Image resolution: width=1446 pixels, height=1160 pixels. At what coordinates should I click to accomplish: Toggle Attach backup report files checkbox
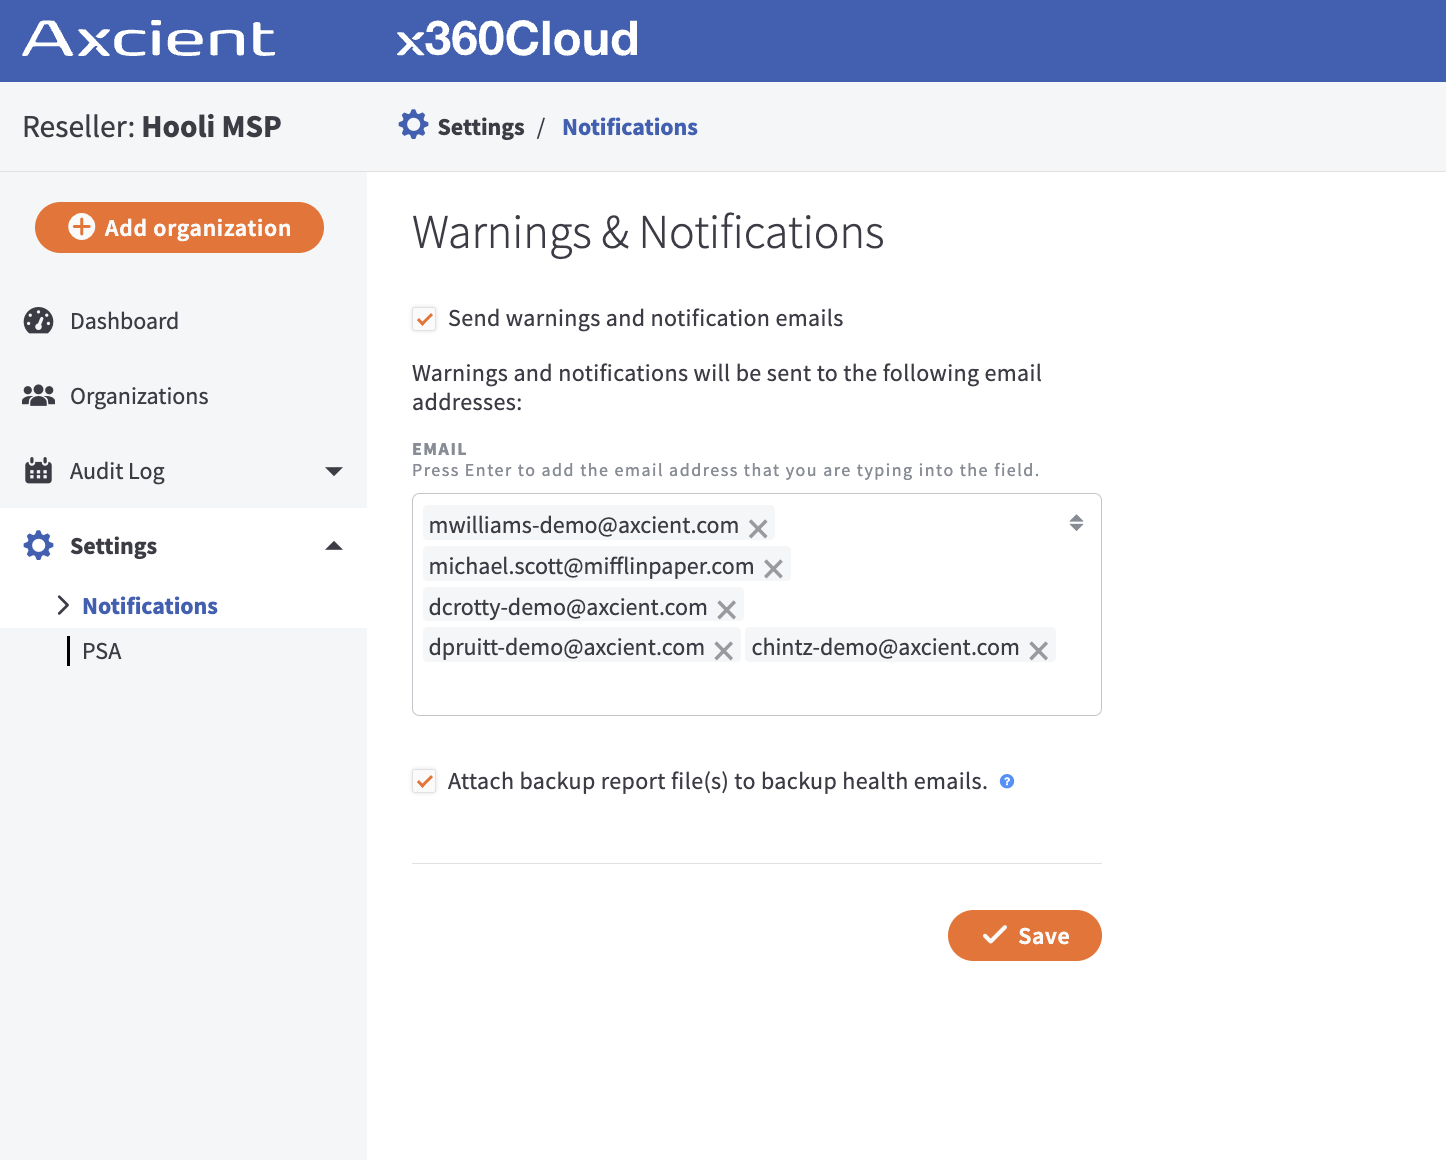(x=424, y=781)
